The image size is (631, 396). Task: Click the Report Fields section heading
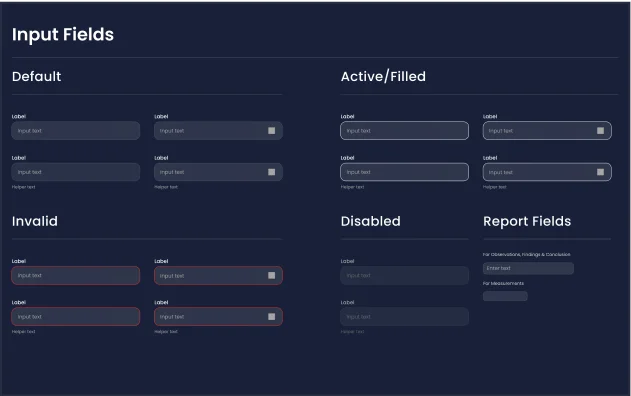[x=527, y=221]
